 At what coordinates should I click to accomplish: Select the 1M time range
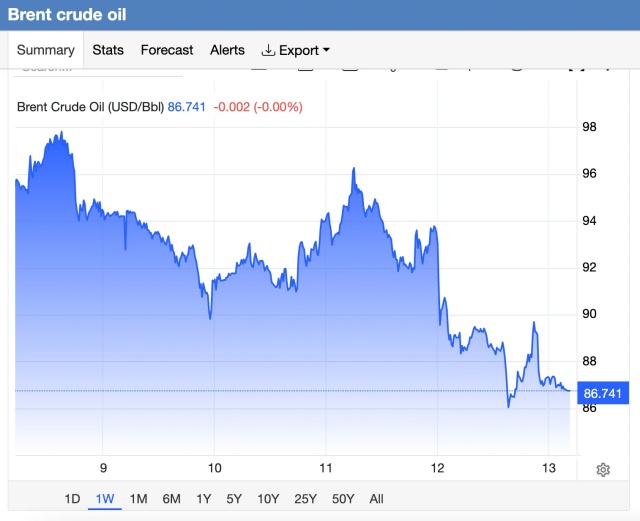click(x=138, y=499)
